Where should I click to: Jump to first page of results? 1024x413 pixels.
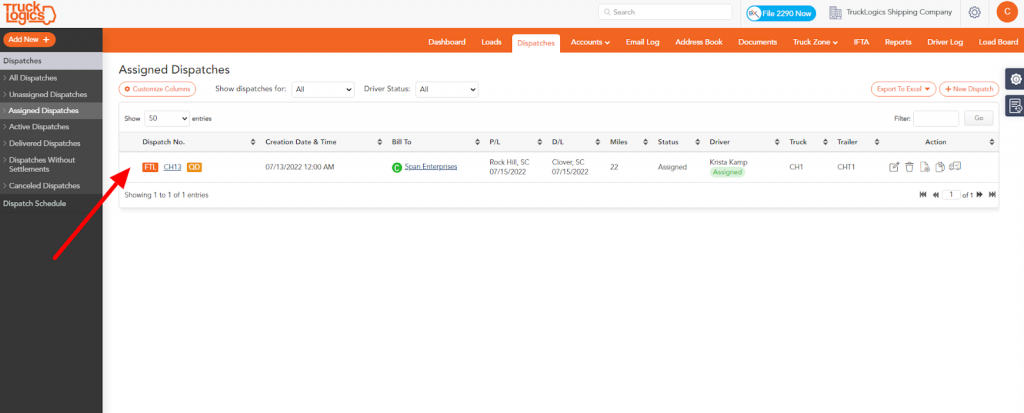click(x=923, y=195)
